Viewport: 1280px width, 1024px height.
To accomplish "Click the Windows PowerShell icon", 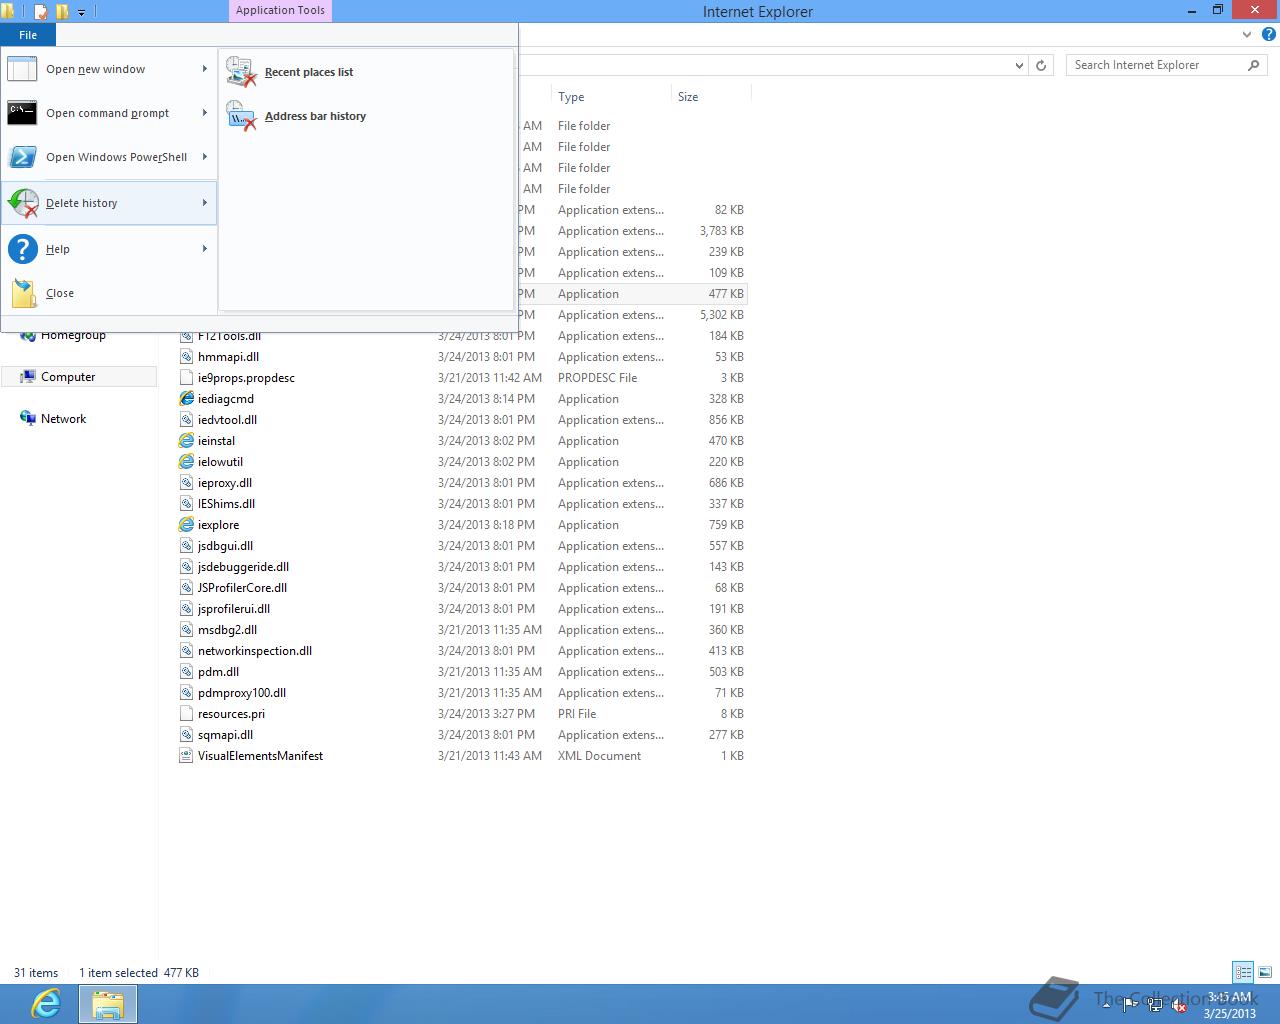I will coord(22,157).
